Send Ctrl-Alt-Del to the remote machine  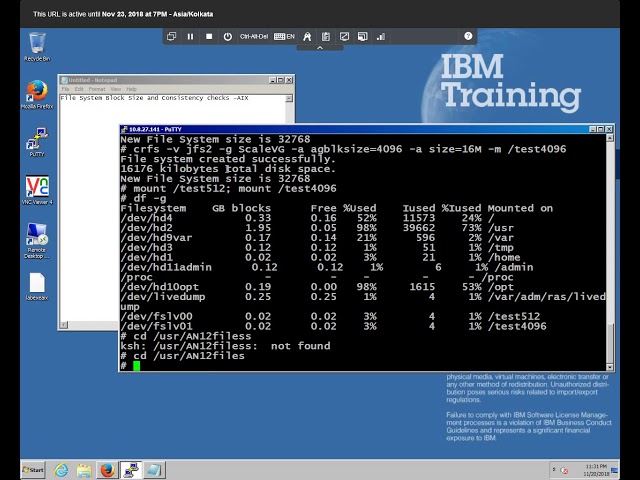point(254,37)
